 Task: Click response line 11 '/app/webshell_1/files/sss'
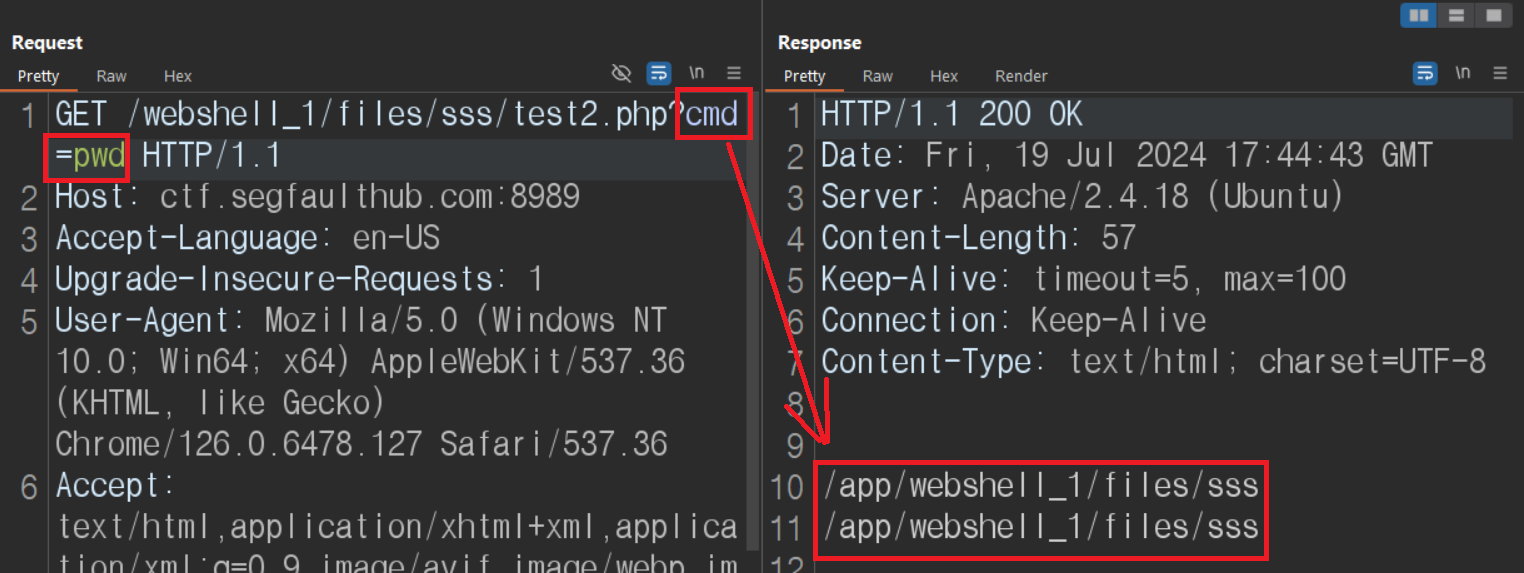point(1040,527)
